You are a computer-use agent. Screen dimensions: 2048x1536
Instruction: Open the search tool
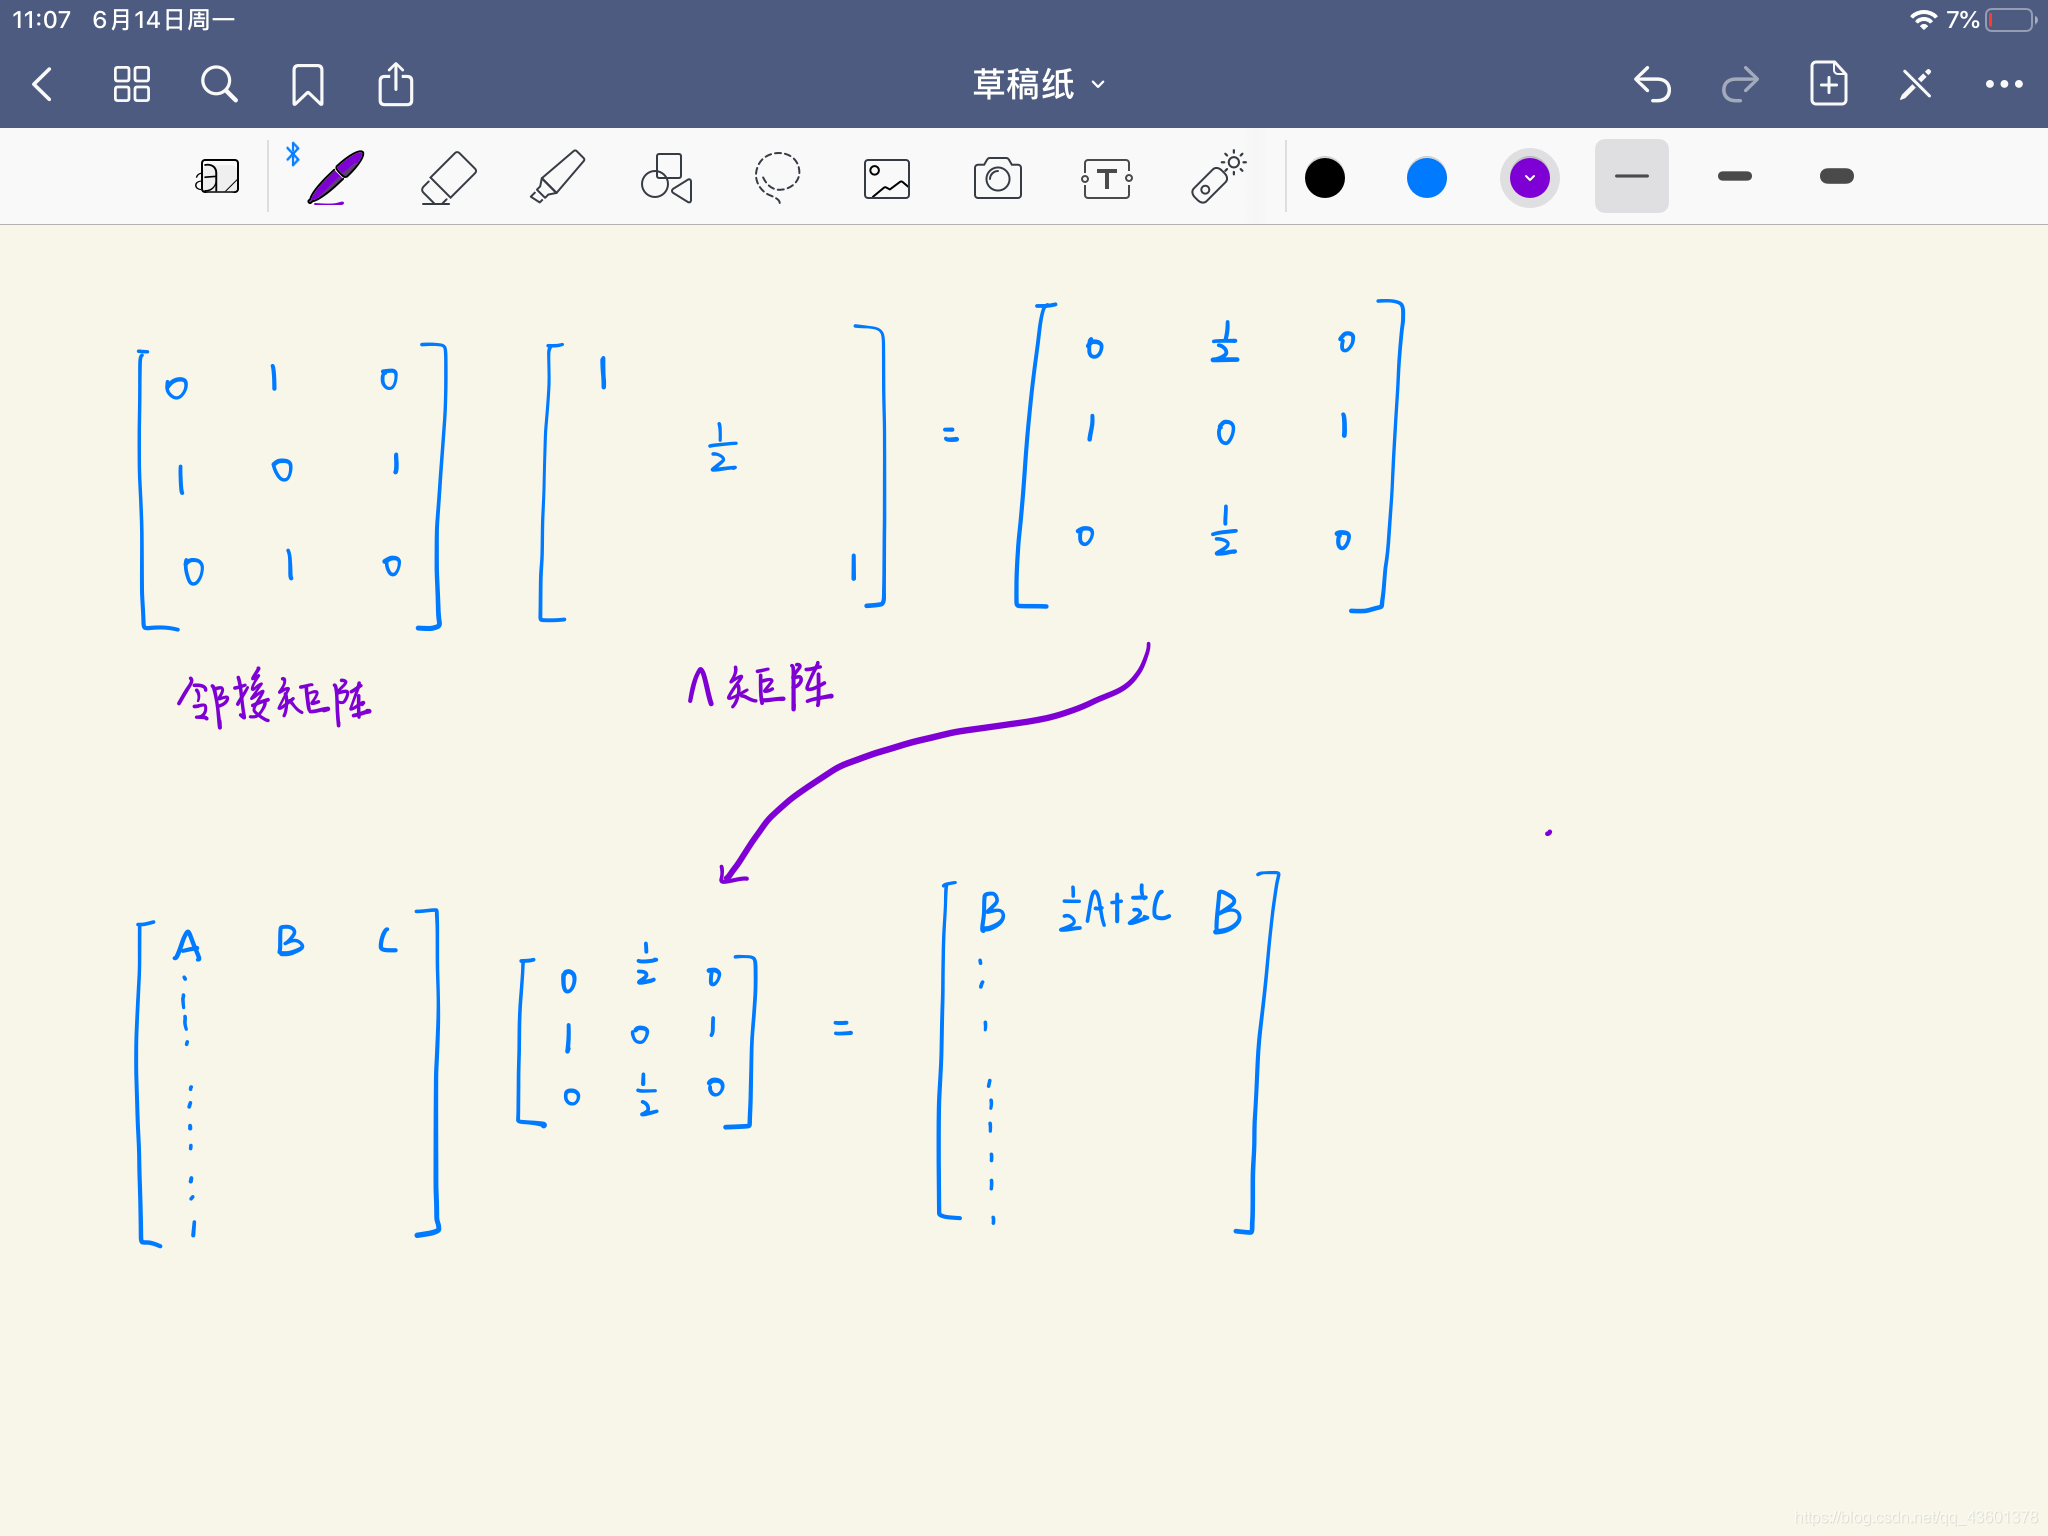[219, 85]
